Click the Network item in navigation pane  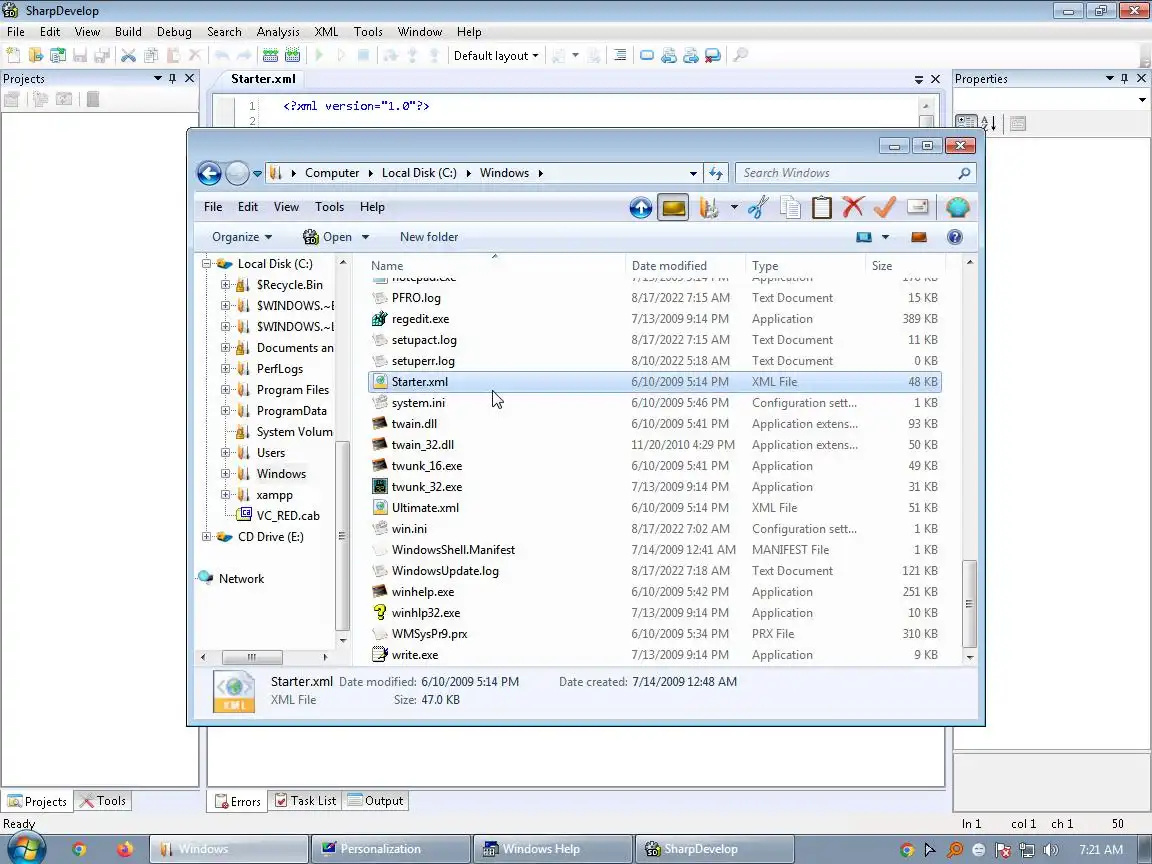241,578
